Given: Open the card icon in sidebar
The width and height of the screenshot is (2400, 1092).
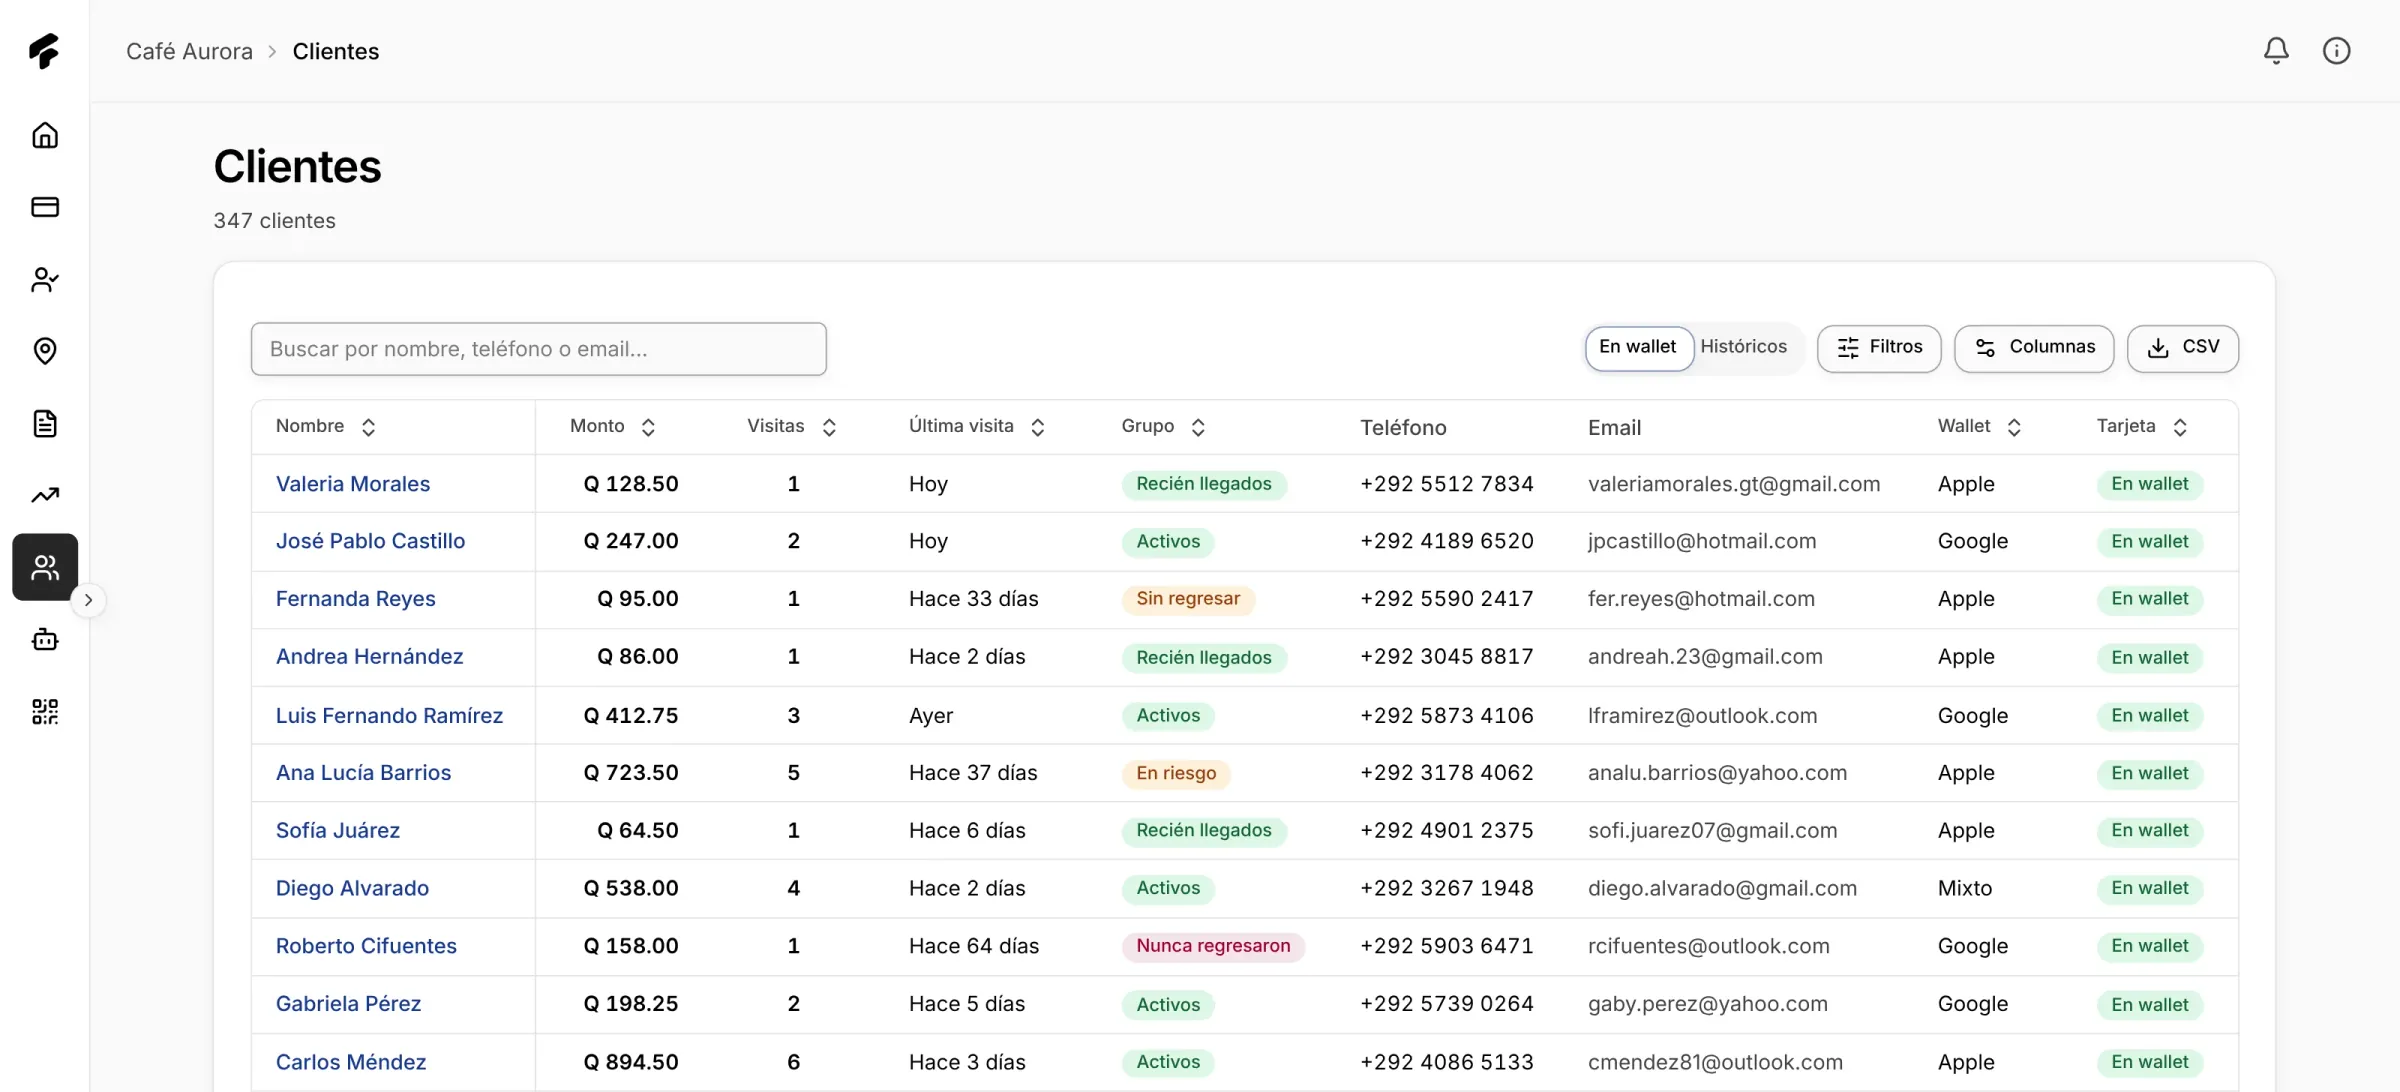Looking at the screenshot, I should pyautogui.click(x=45, y=207).
